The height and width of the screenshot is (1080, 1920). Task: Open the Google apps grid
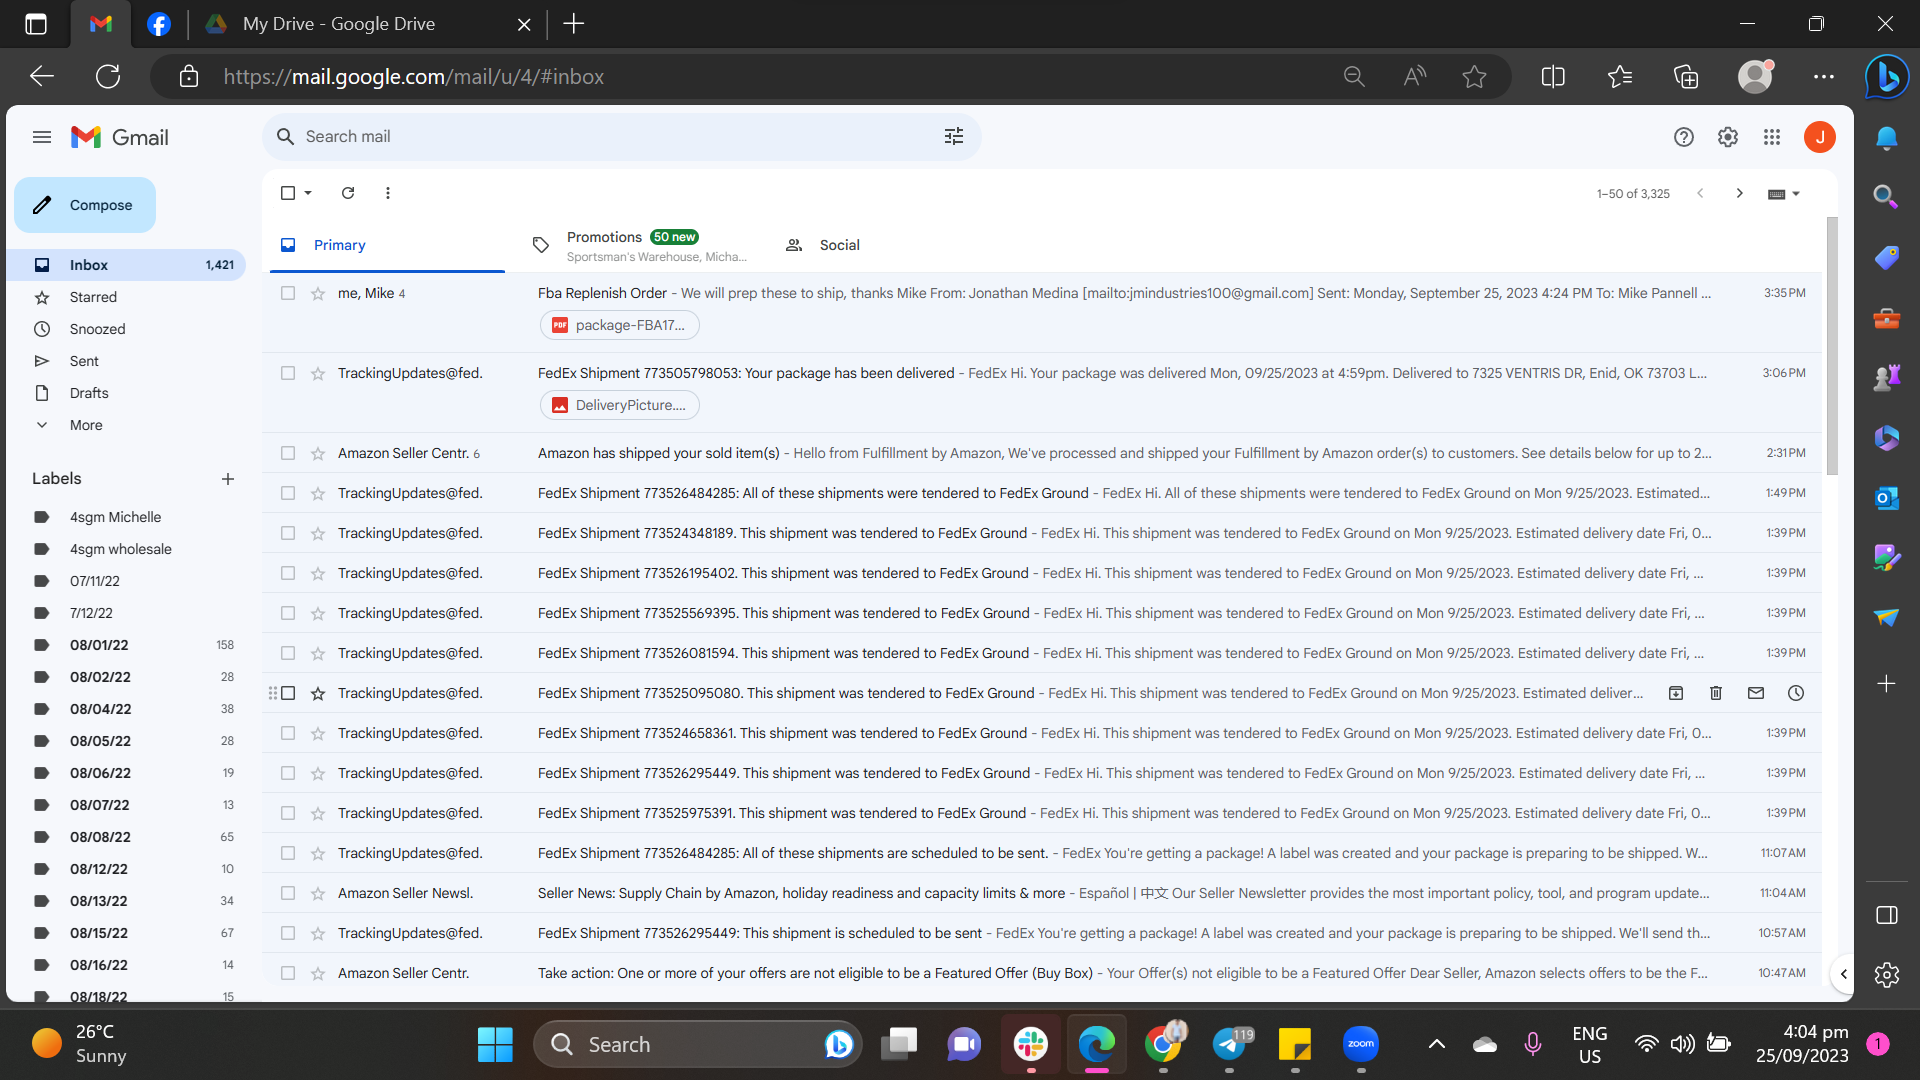point(1772,137)
